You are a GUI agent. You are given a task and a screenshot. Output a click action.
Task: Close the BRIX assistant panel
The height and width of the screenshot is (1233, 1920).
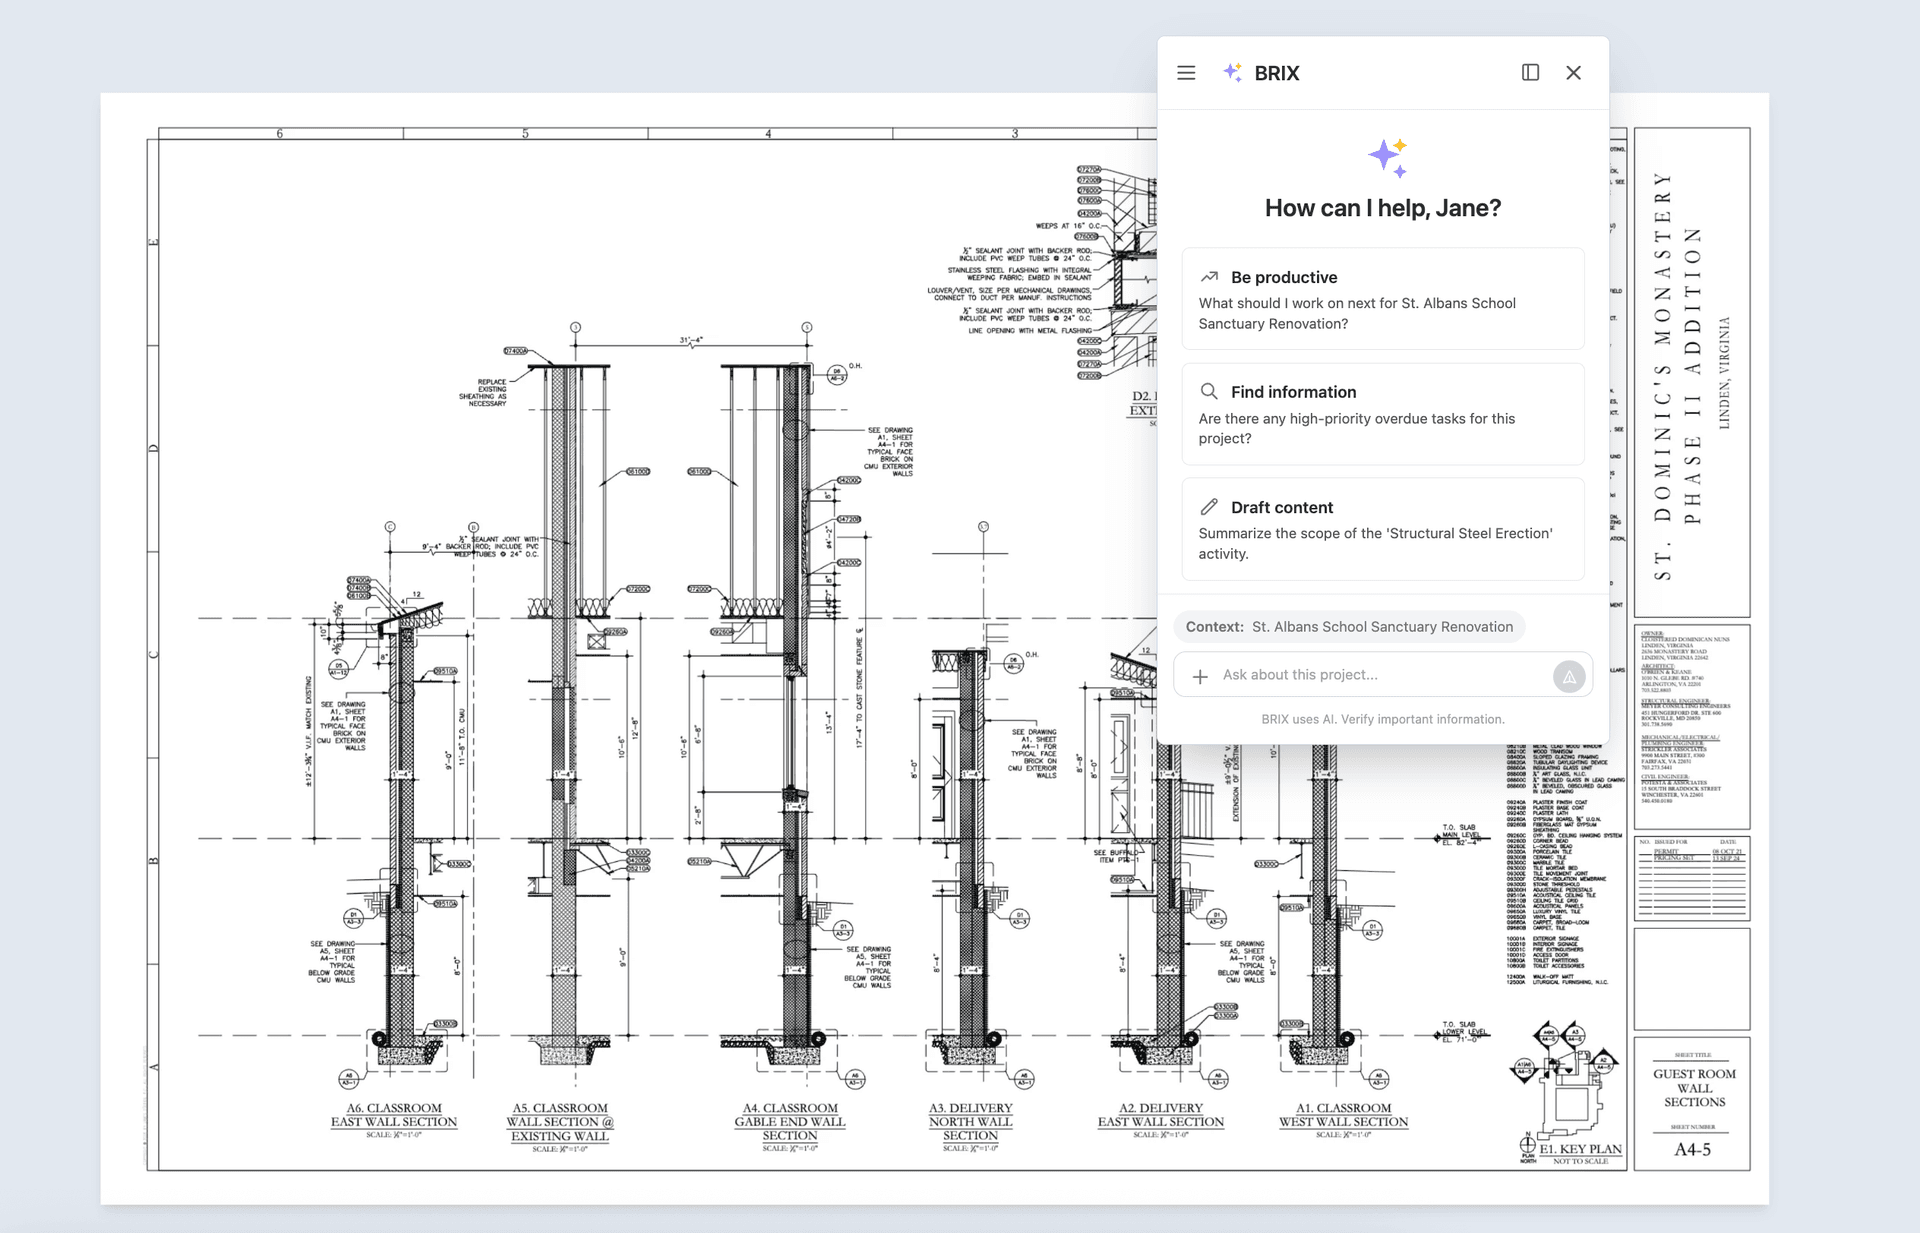coord(1574,72)
